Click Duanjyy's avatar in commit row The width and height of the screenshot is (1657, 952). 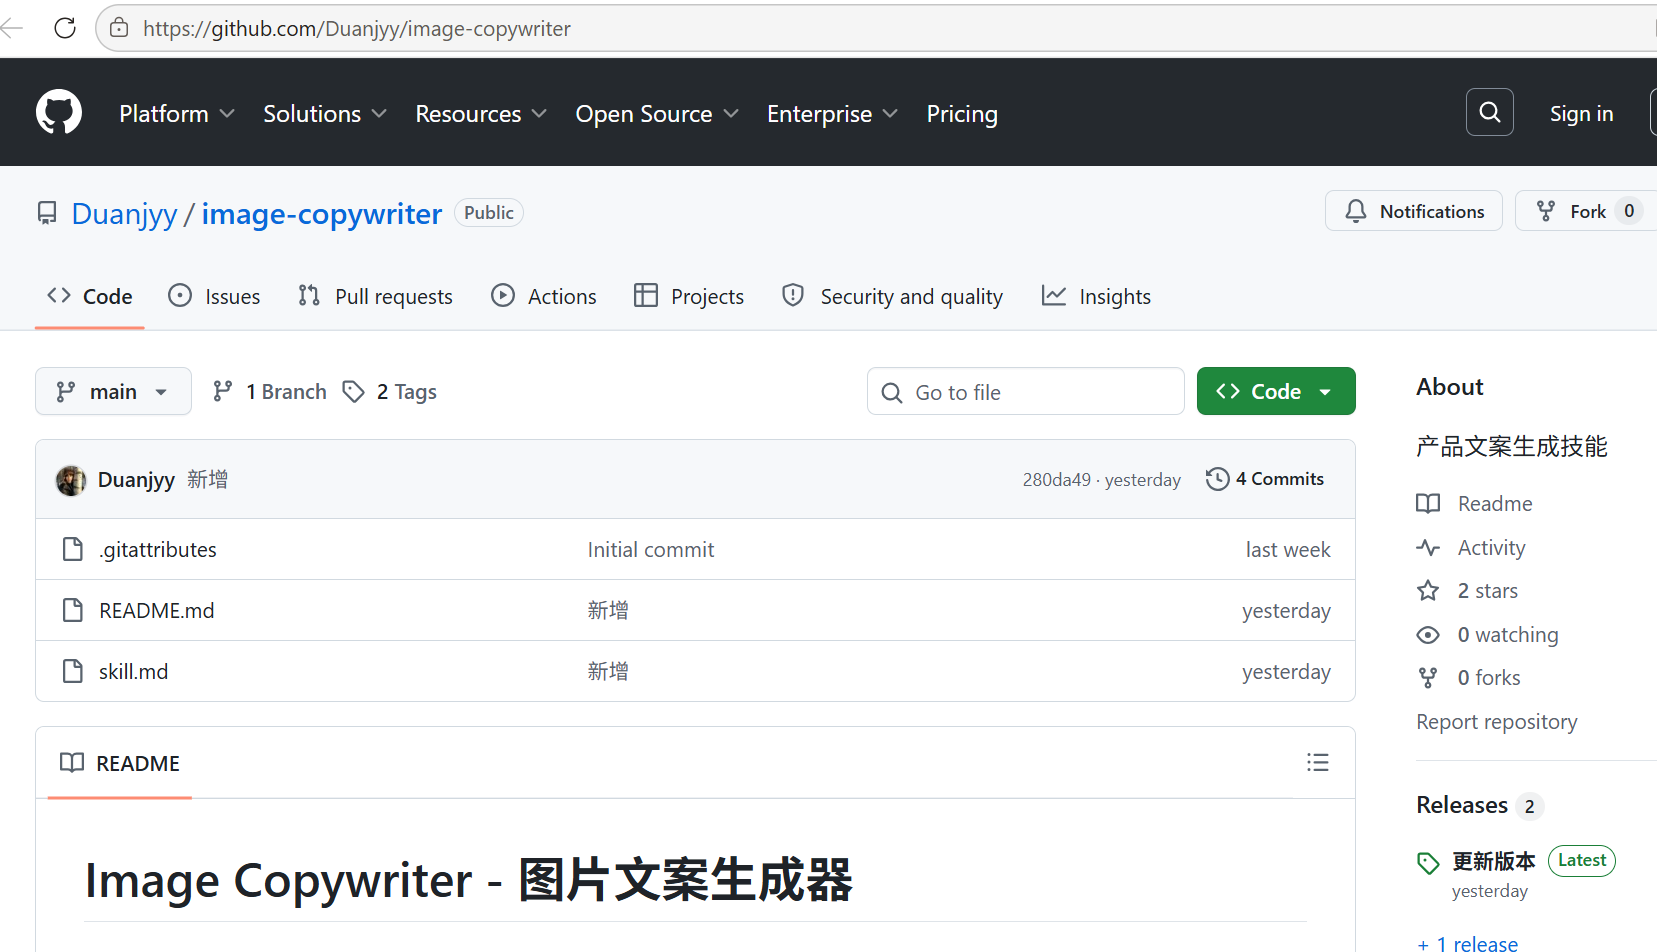point(71,480)
